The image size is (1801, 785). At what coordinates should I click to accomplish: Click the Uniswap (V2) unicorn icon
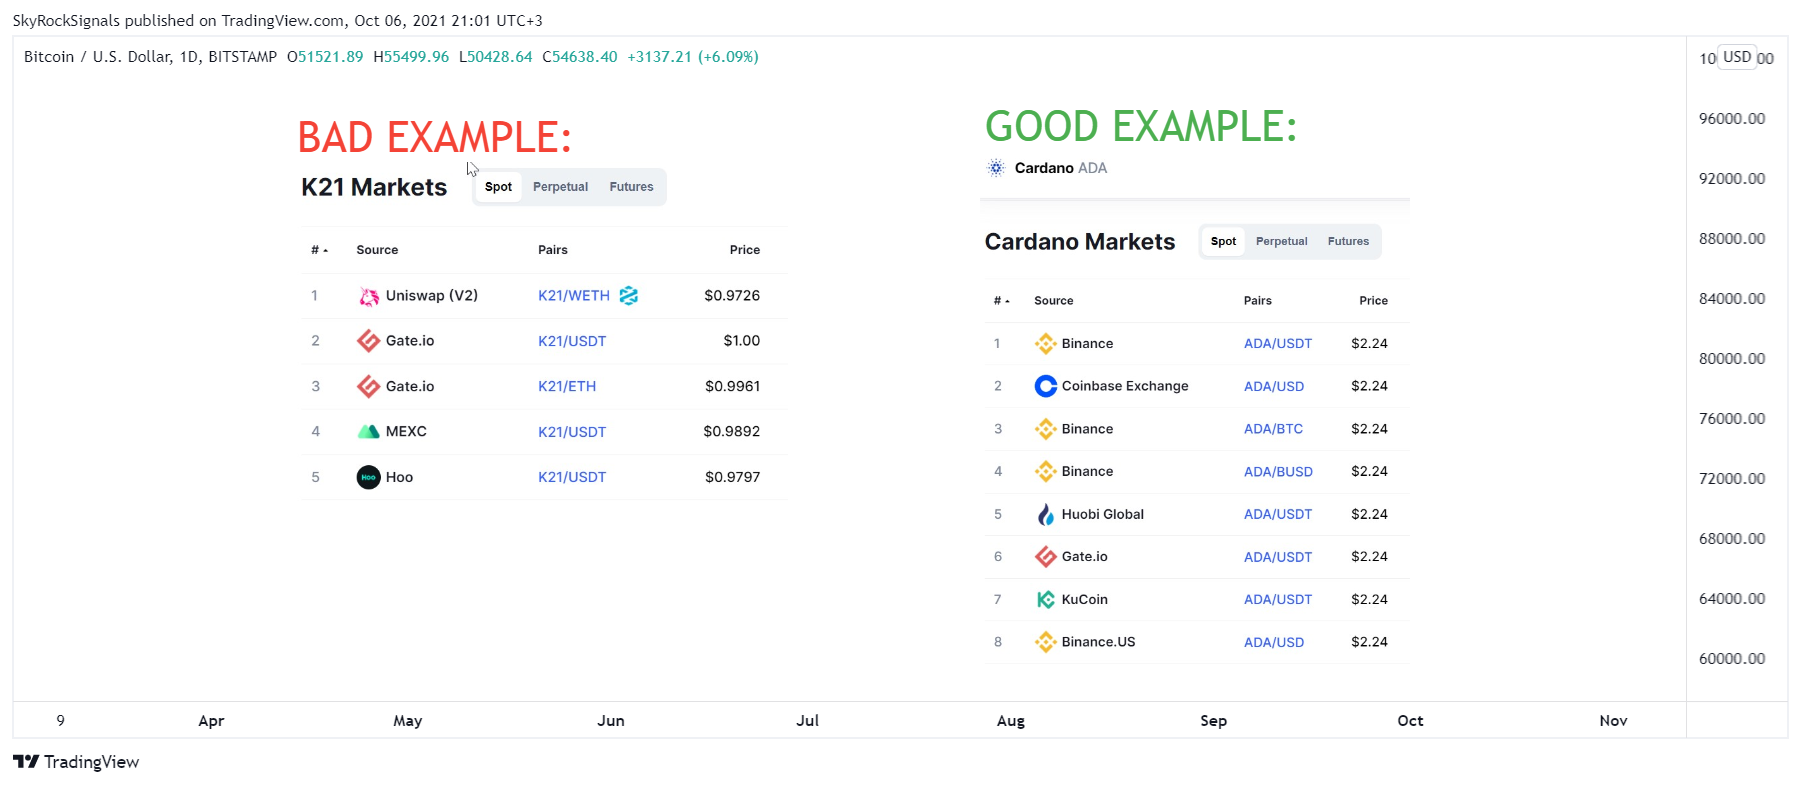tap(369, 296)
